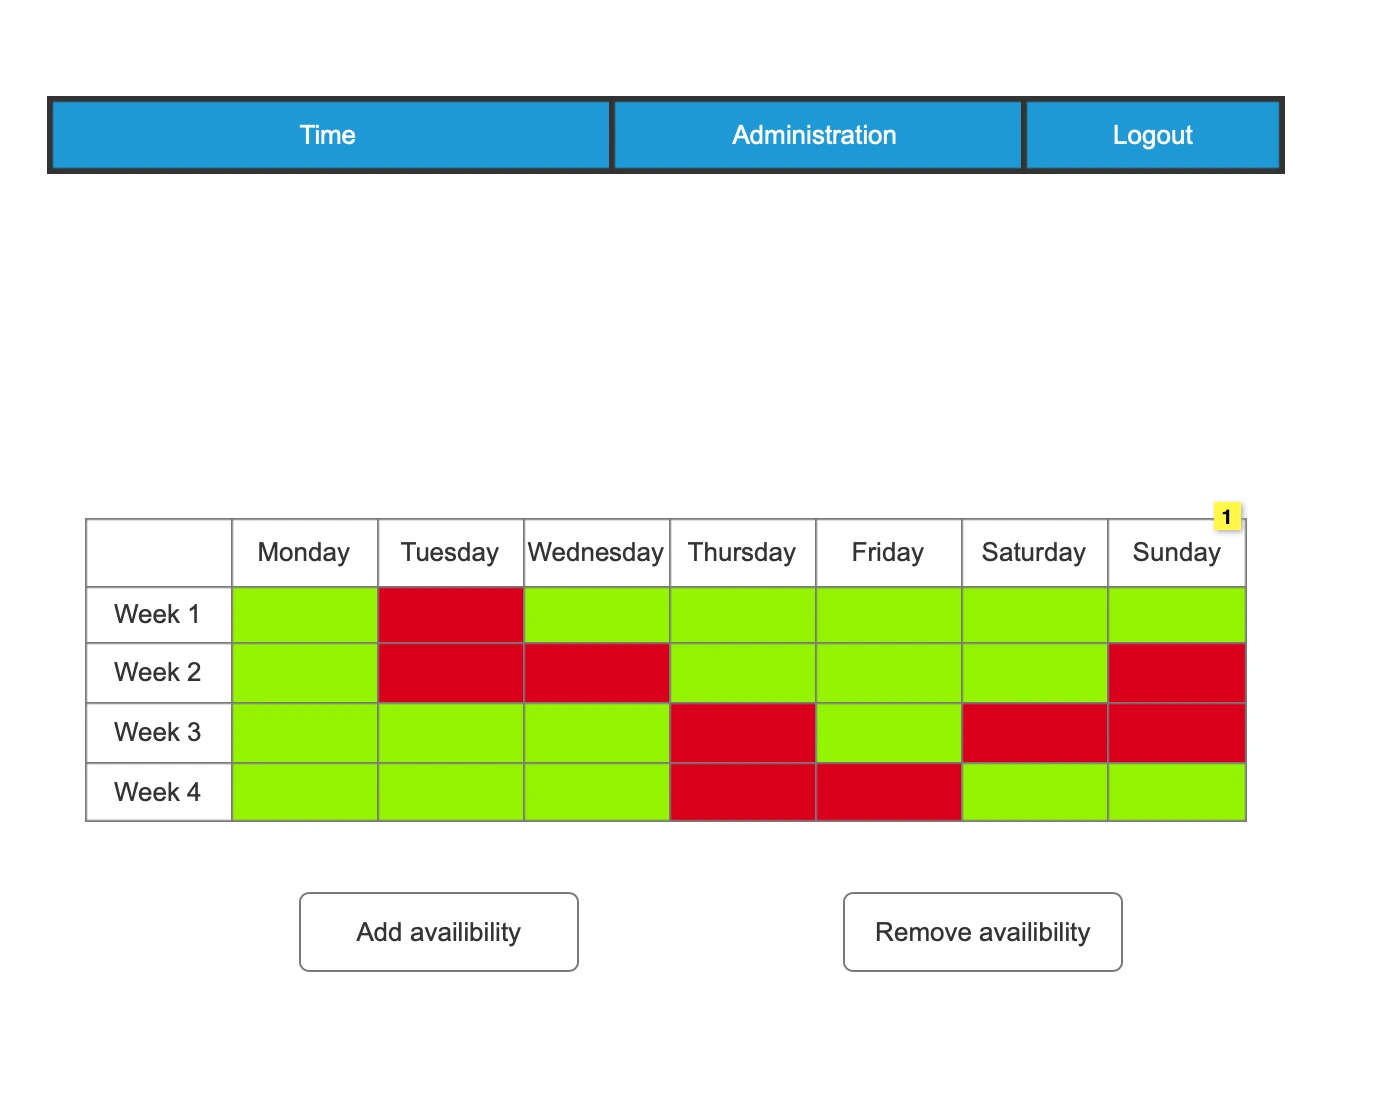The image size is (1382, 1120).
Task: Open the Time menu tab
Action: point(329,135)
